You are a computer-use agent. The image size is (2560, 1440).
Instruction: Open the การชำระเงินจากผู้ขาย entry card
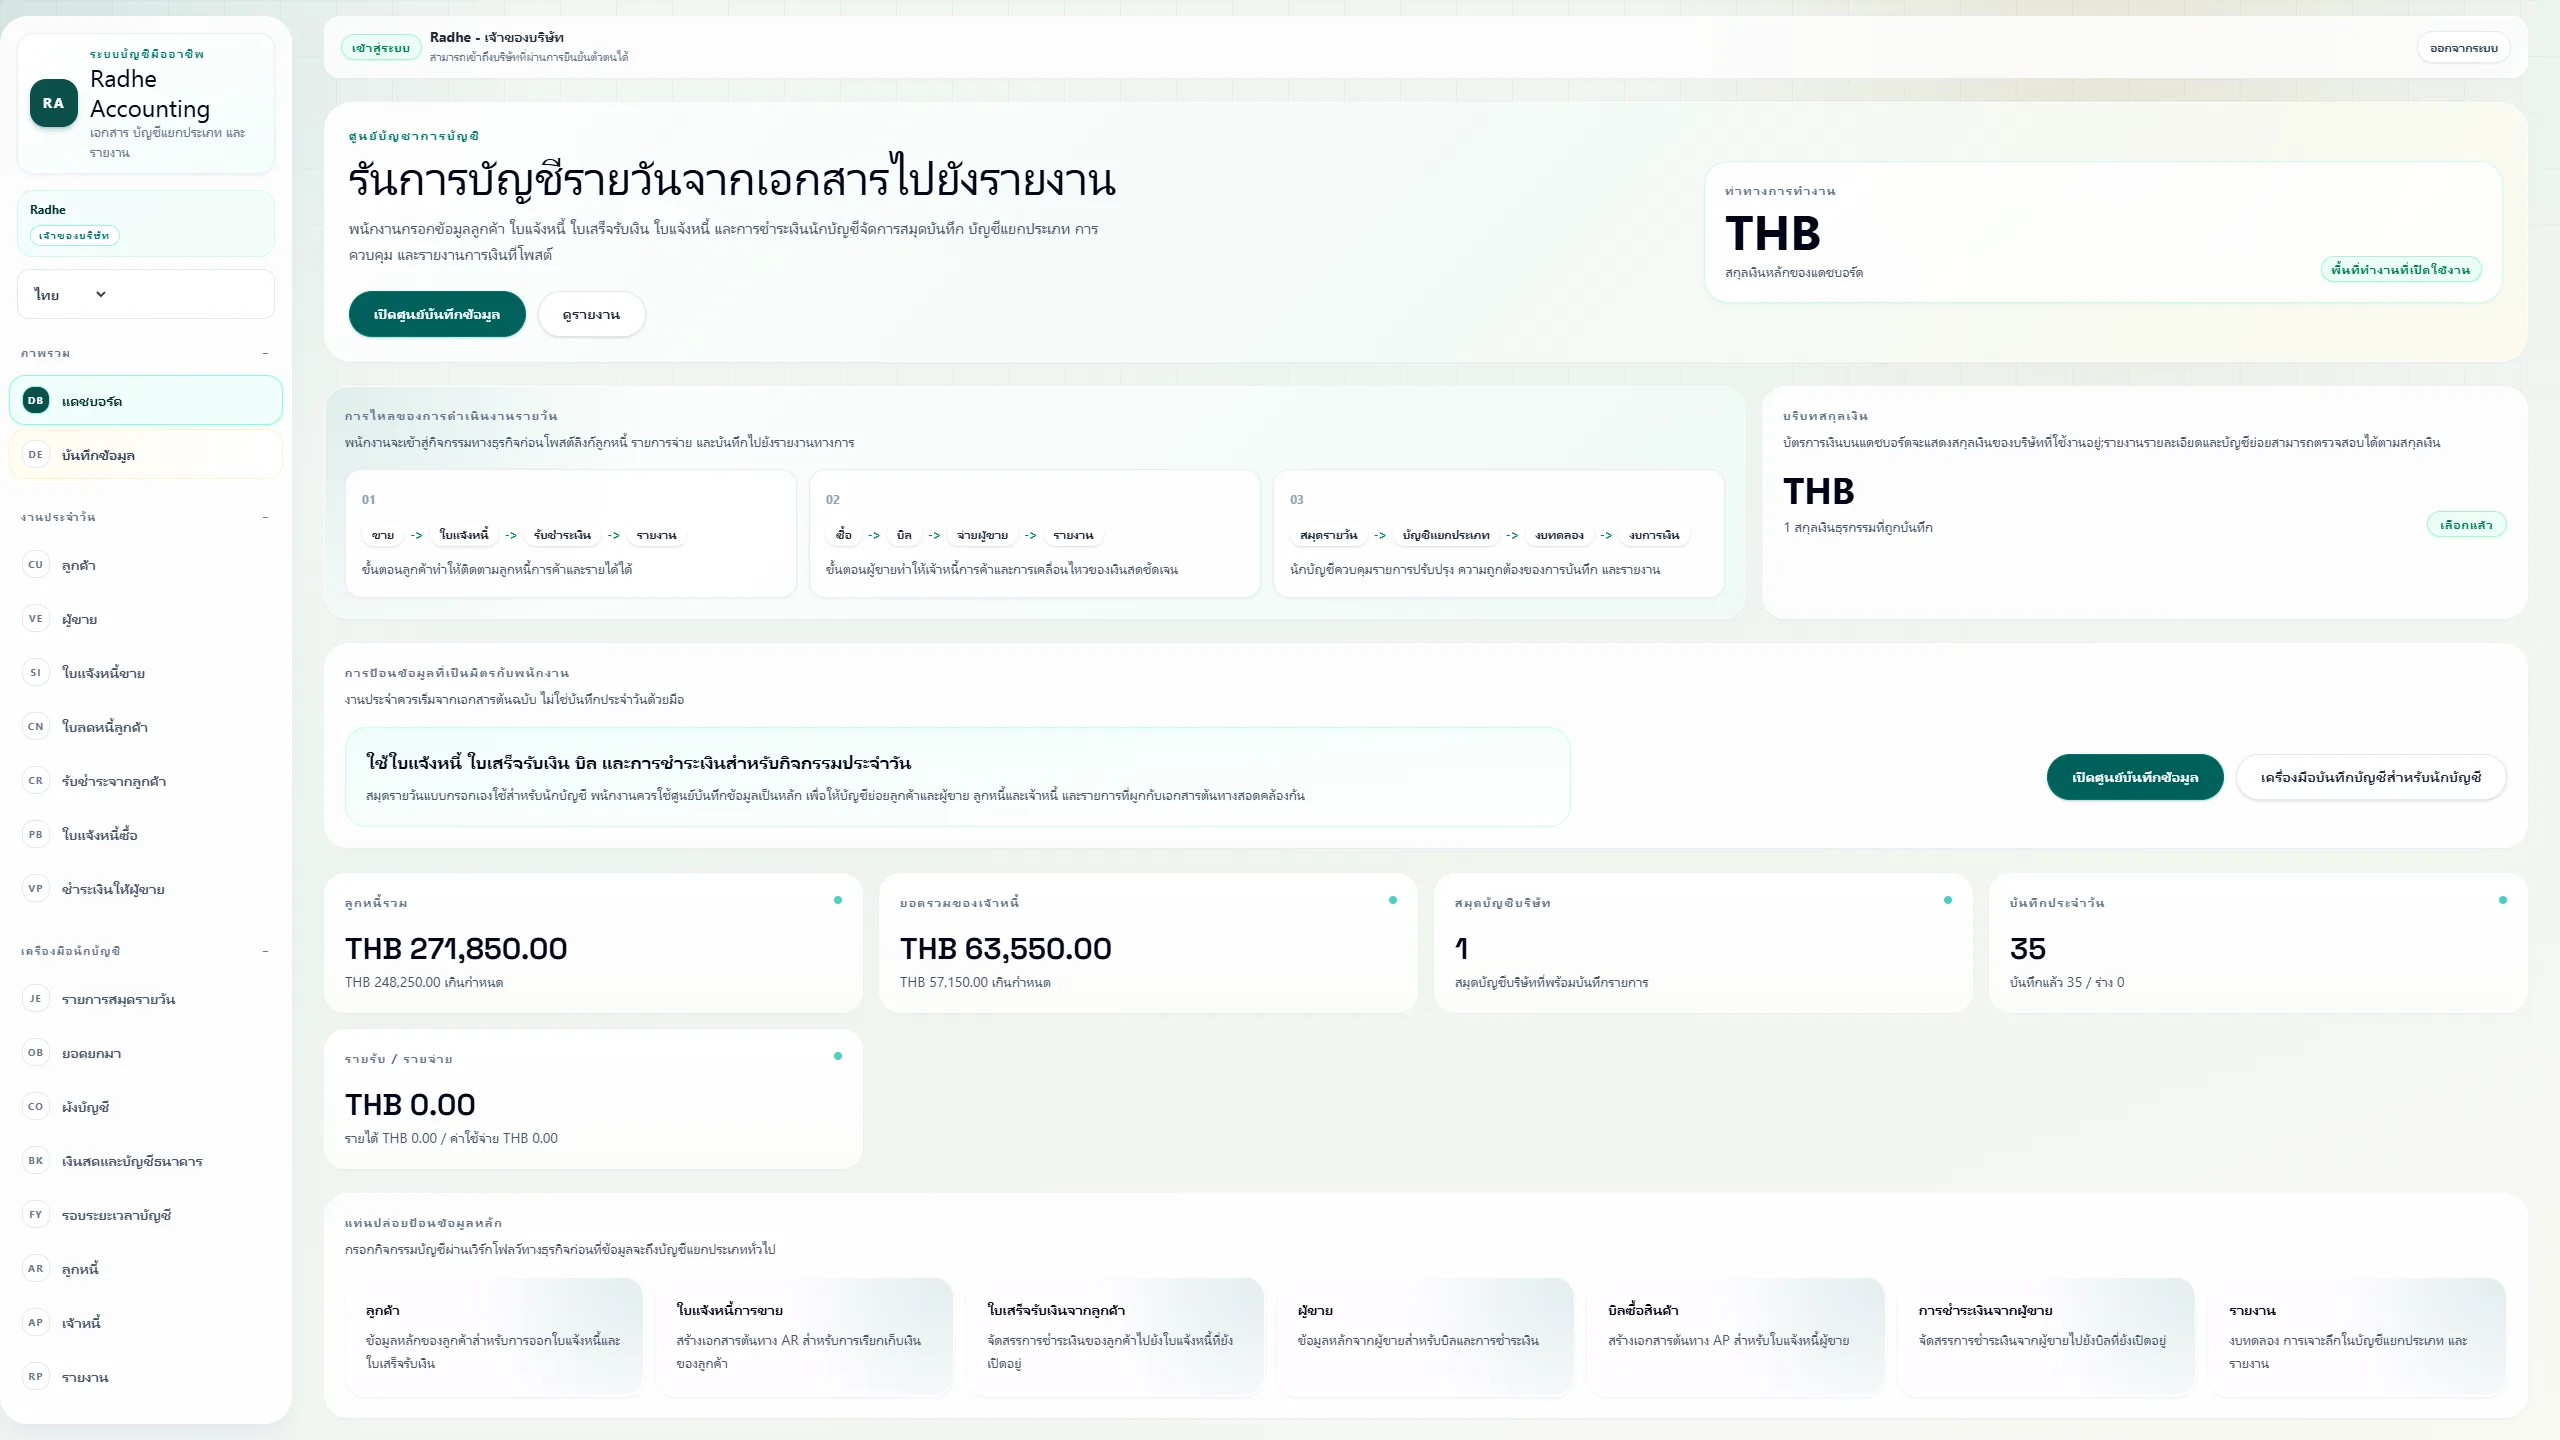pos(2046,1336)
